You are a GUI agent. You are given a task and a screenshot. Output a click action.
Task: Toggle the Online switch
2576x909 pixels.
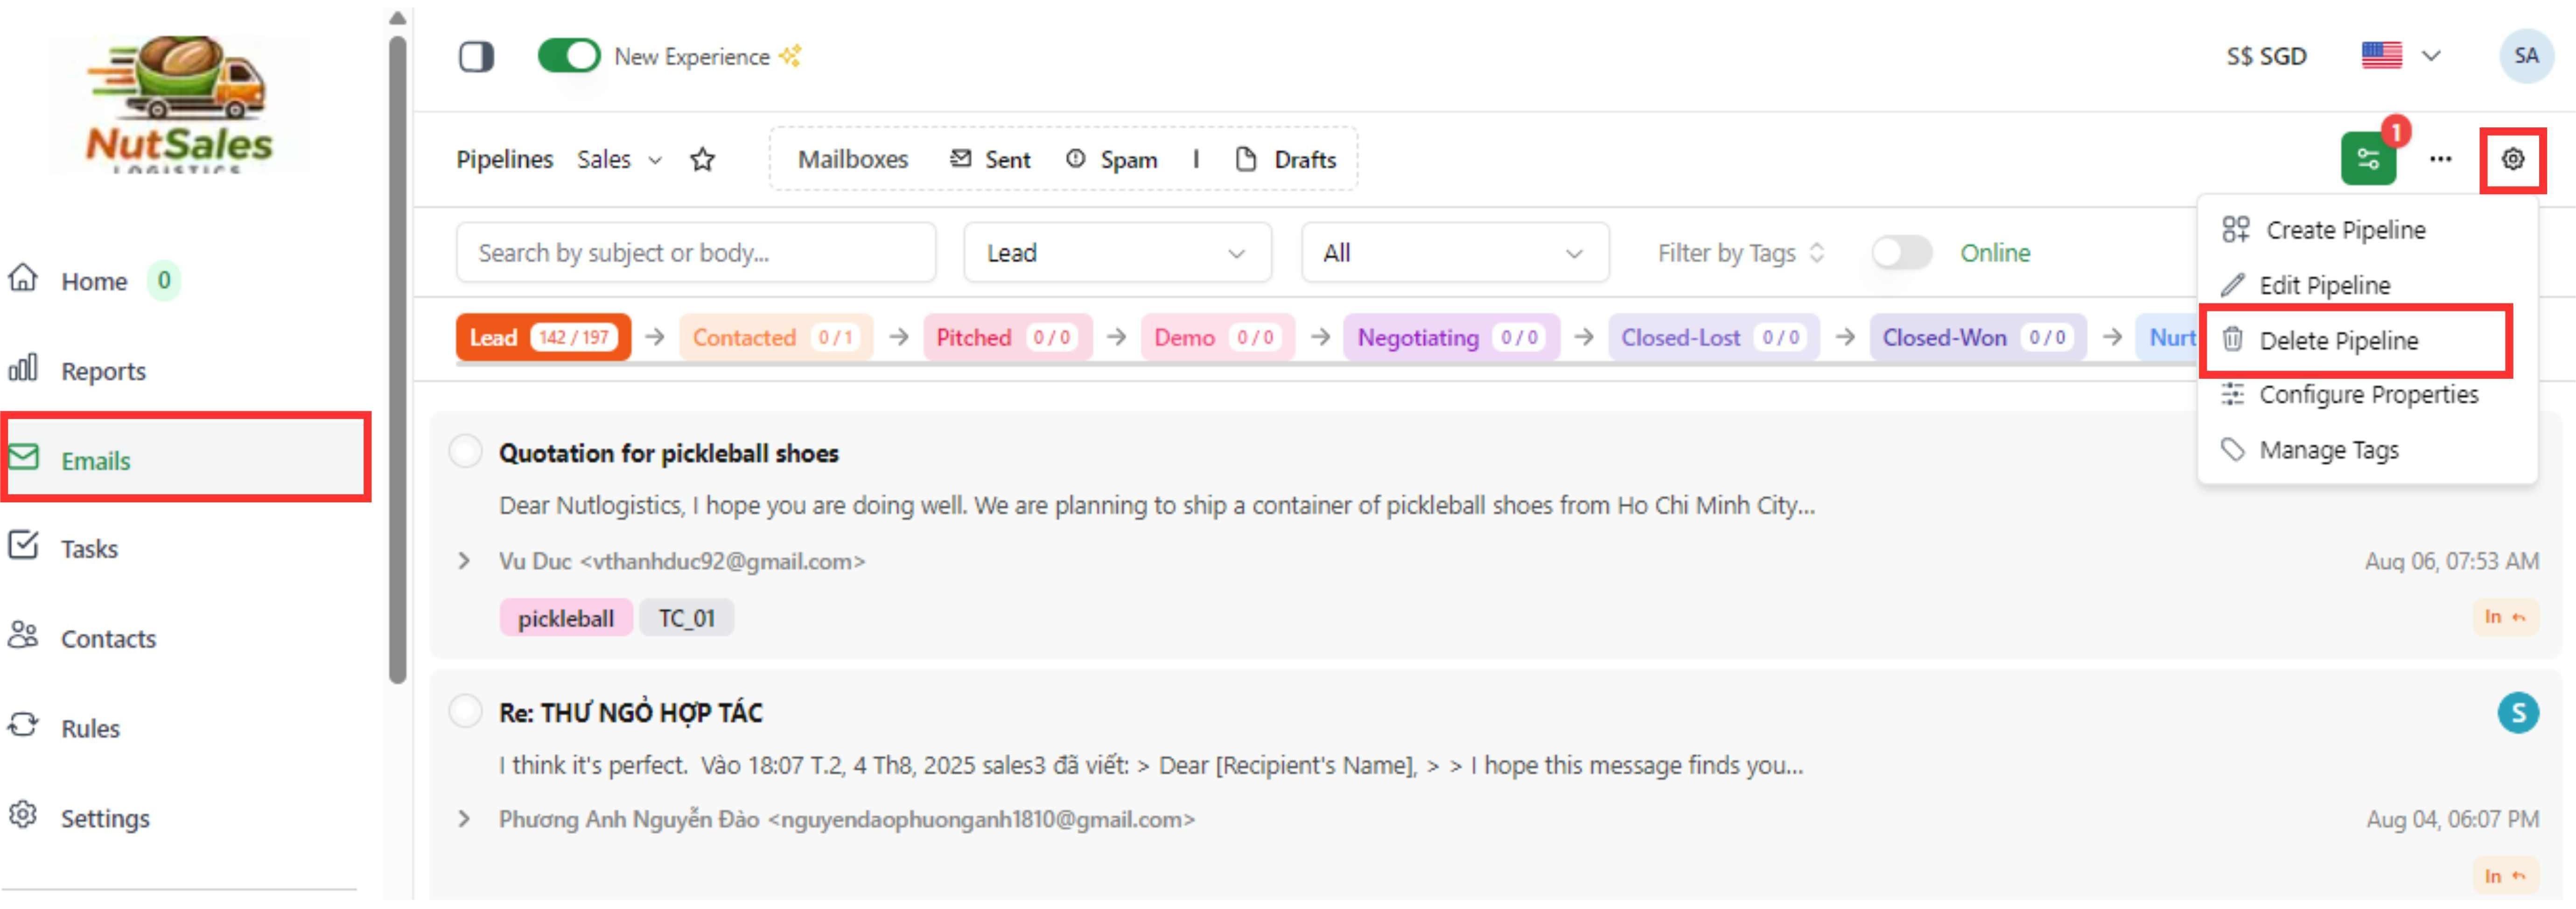pos(1901,253)
